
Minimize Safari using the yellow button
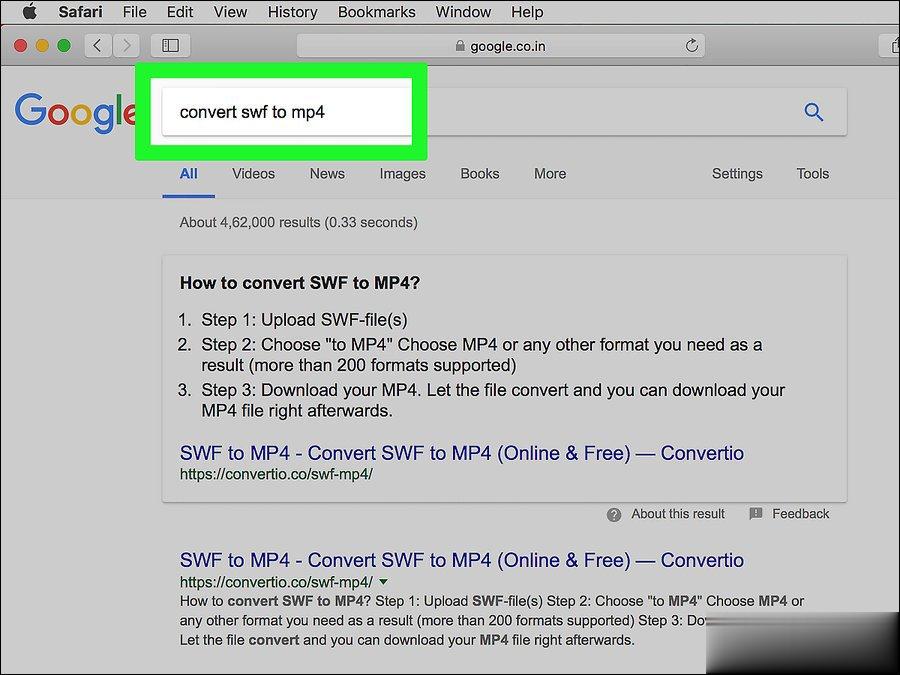pos(42,45)
